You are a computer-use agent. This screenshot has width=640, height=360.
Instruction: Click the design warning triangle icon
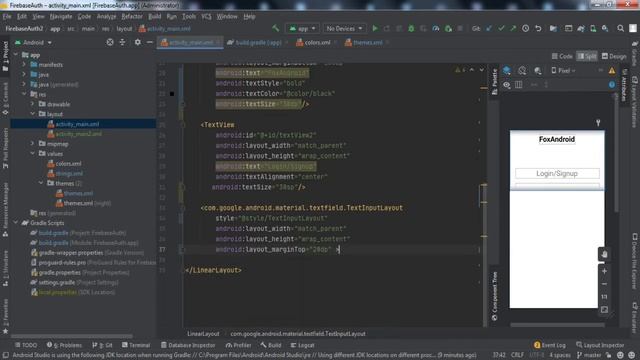[x=612, y=71]
